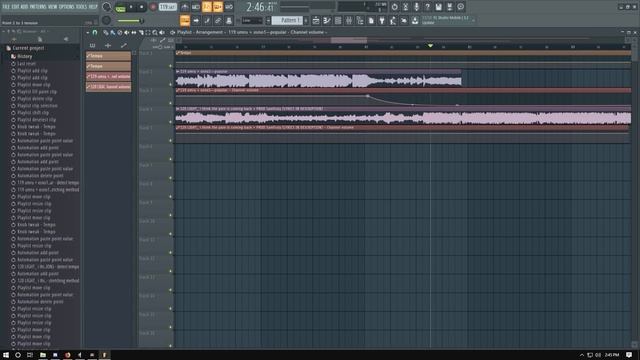This screenshot has width=640, height=360.
Task: Open the plugin picker plug icon
Action: tap(382, 20)
